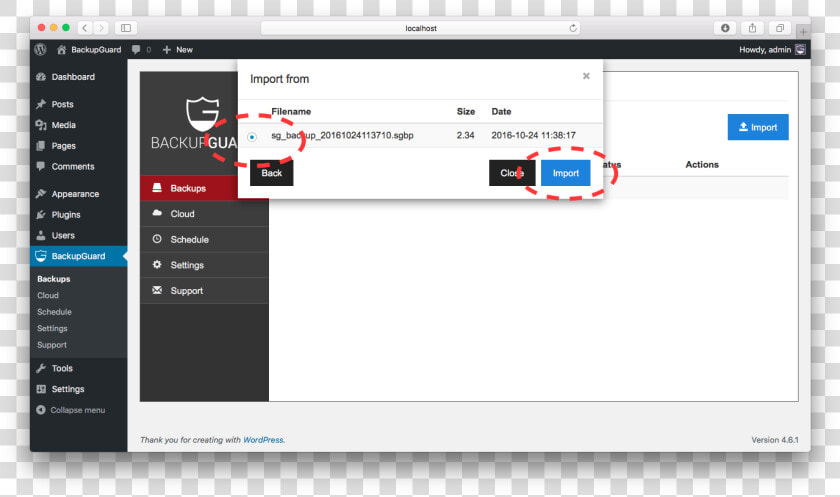Click the Import button on Backups page
This screenshot has height=497, width=840.
pos(758,127)
